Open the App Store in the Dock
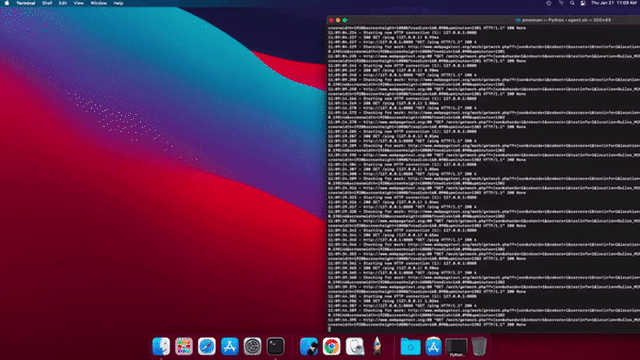 coord(229,347)
